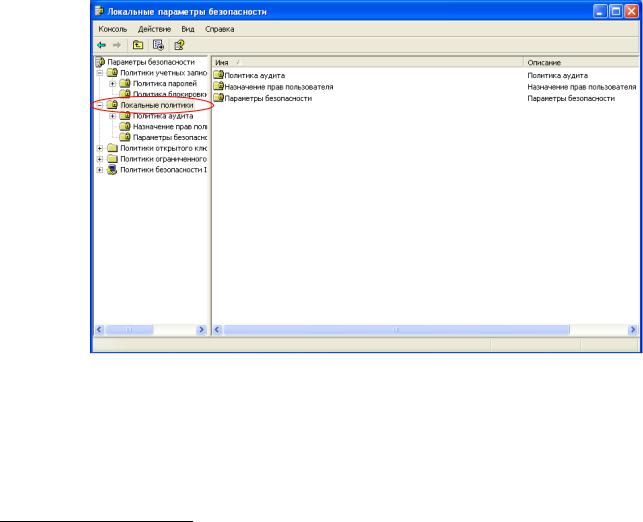This screenshot has height=522, width=643.
Task: Sort list by Имя column header
Action: pyautogui.click(x=368, y=62)
